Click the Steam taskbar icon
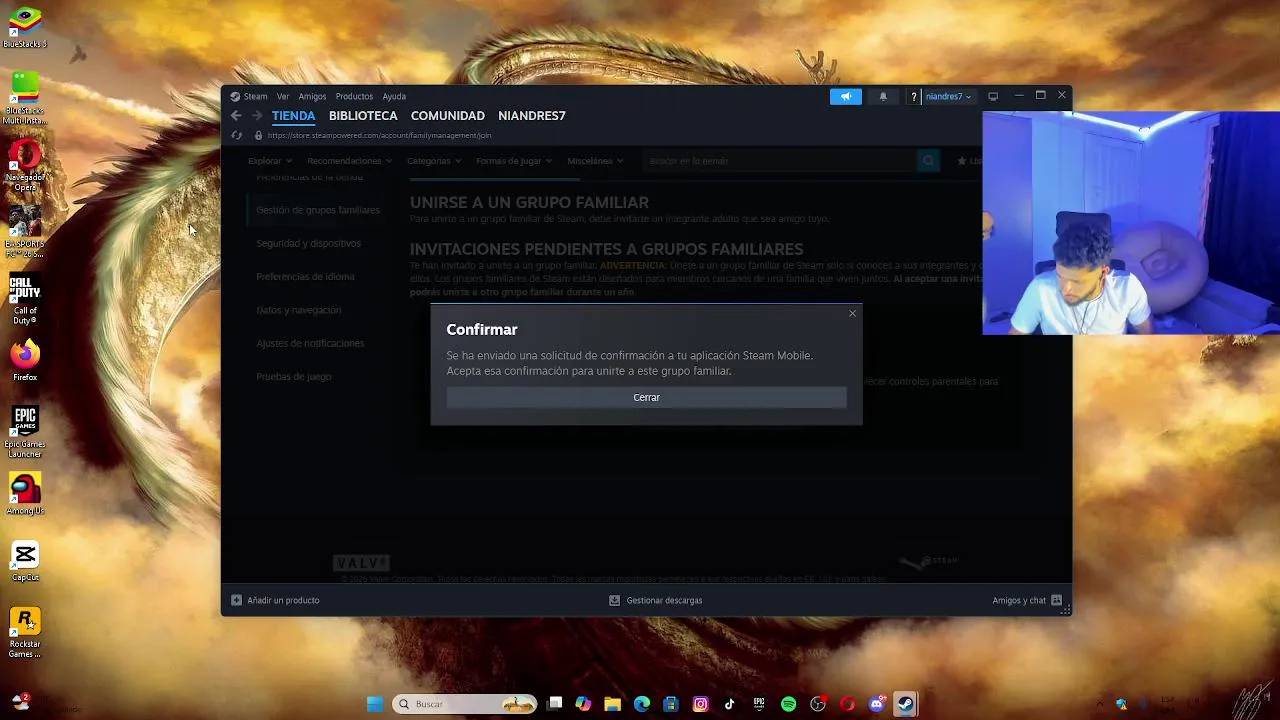Screen dimensions: 1280x720 (x=906, y=704)
